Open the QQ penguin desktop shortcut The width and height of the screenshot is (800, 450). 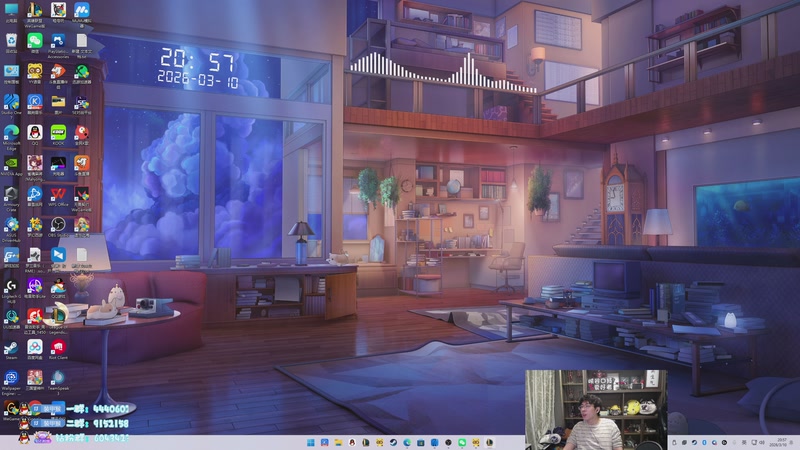point(35,135)
